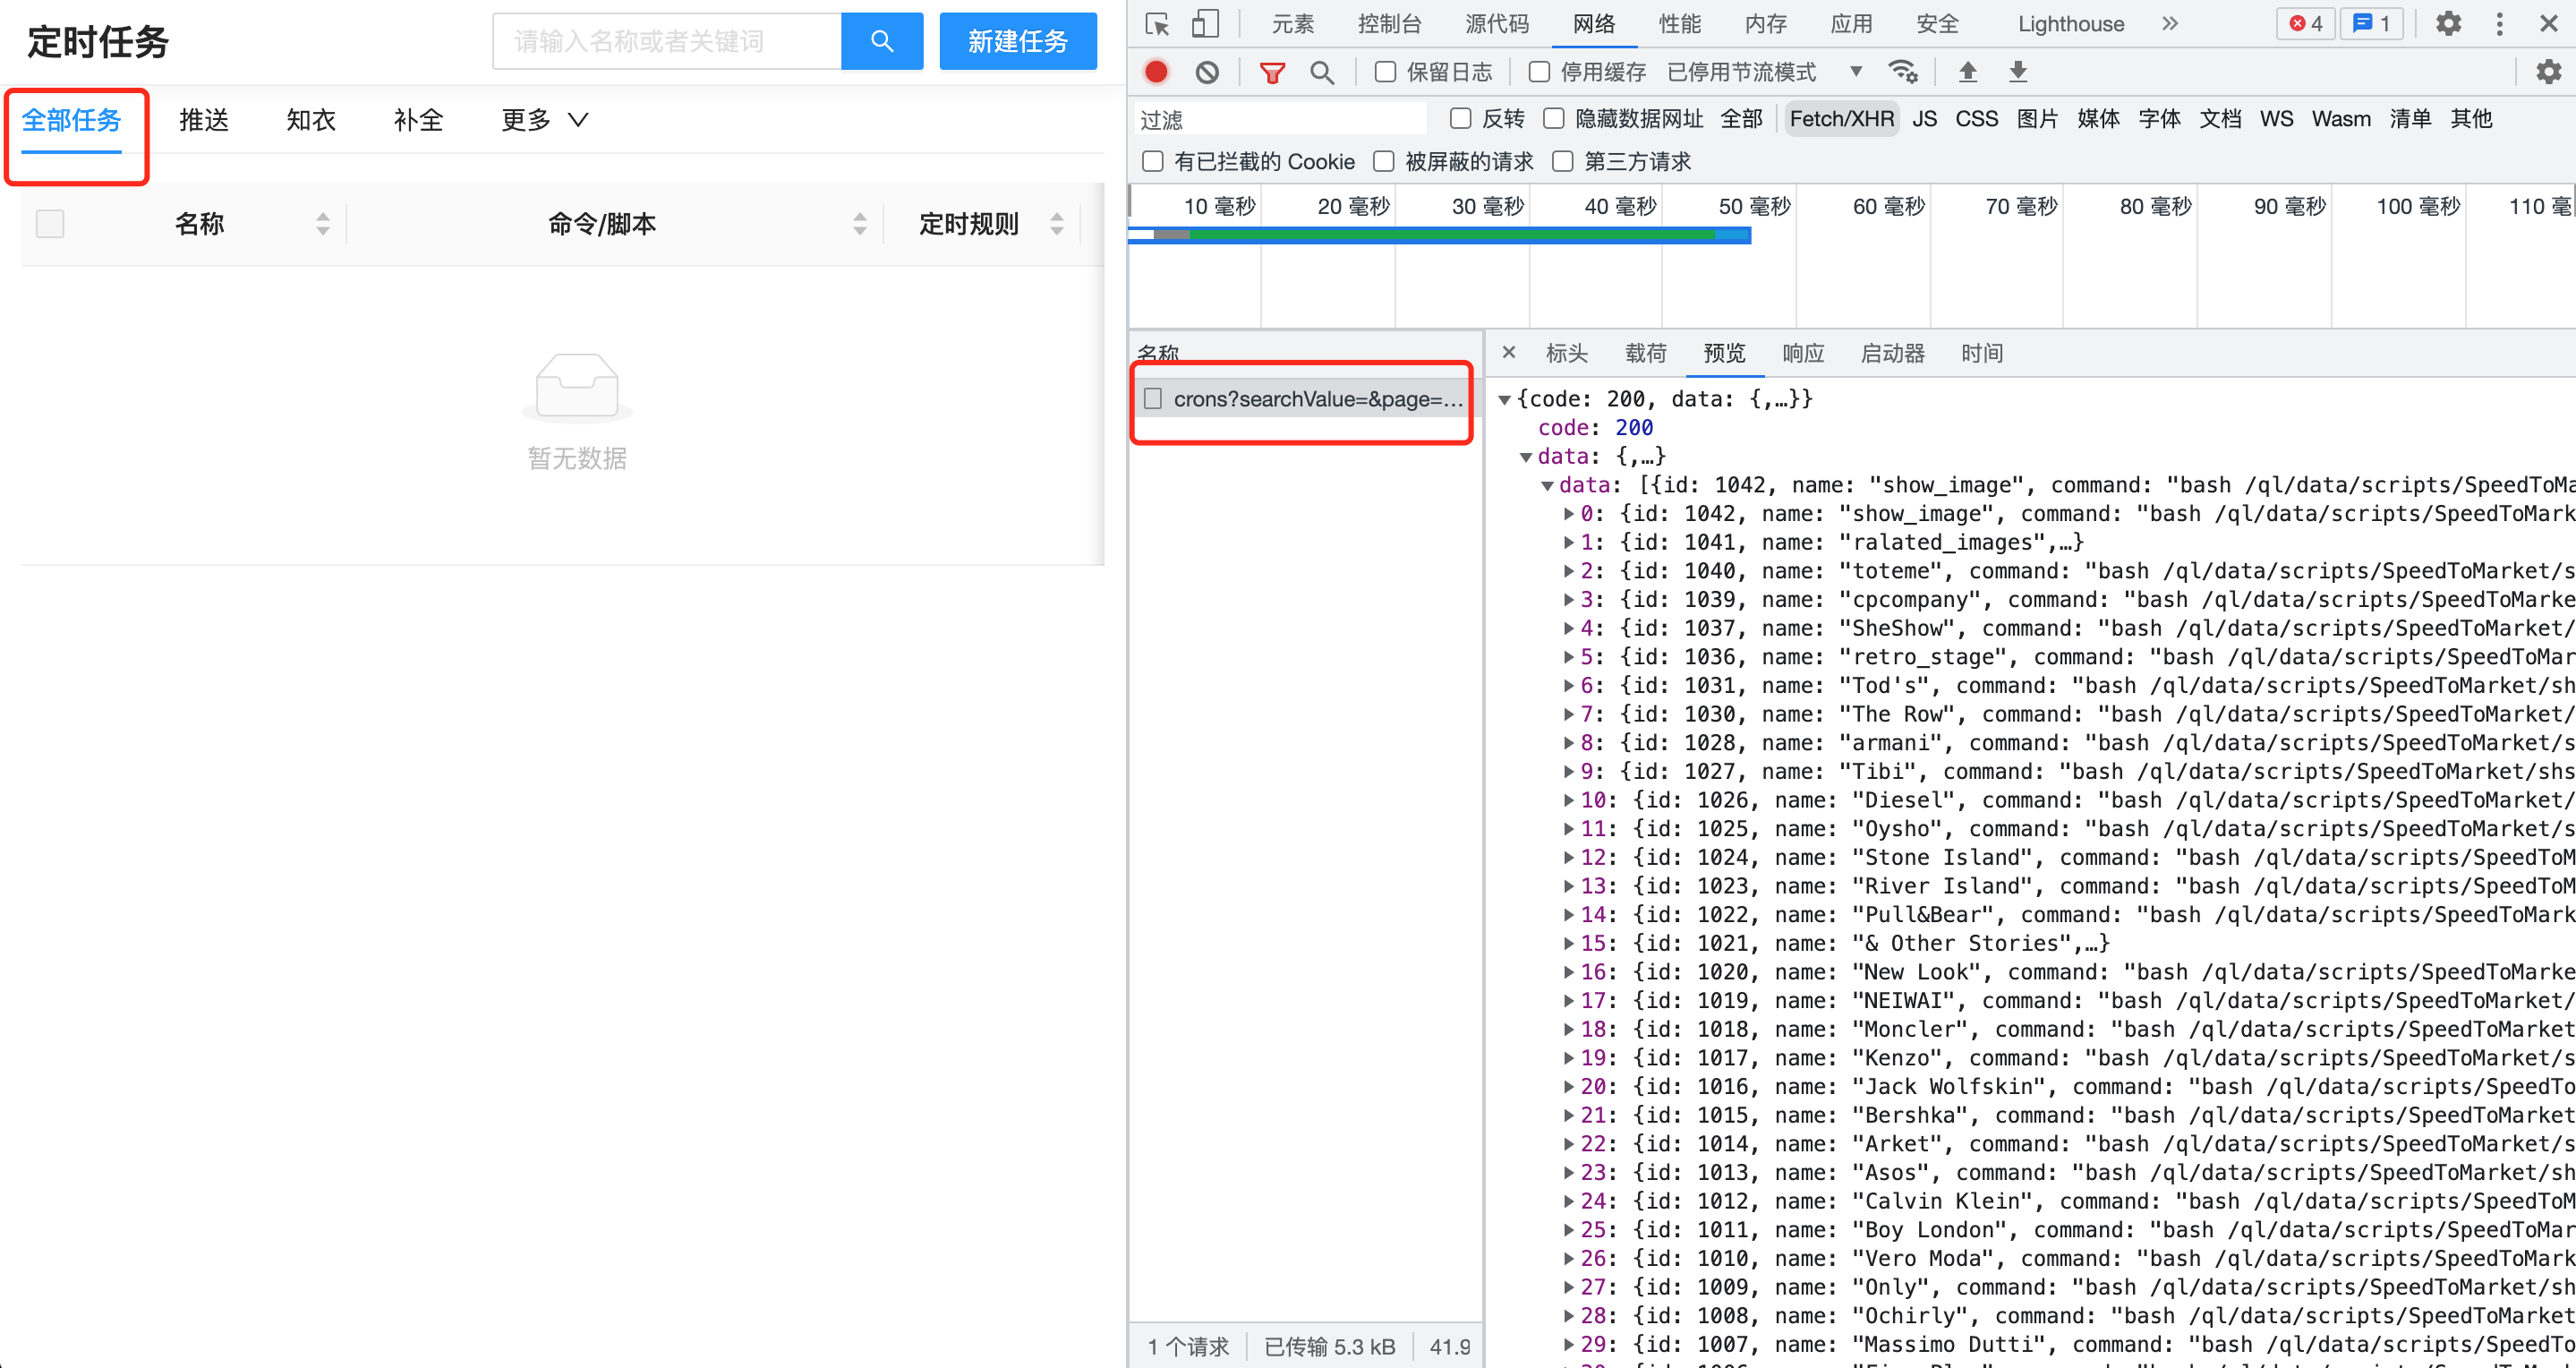Switch to the 推送 tab

204,120
